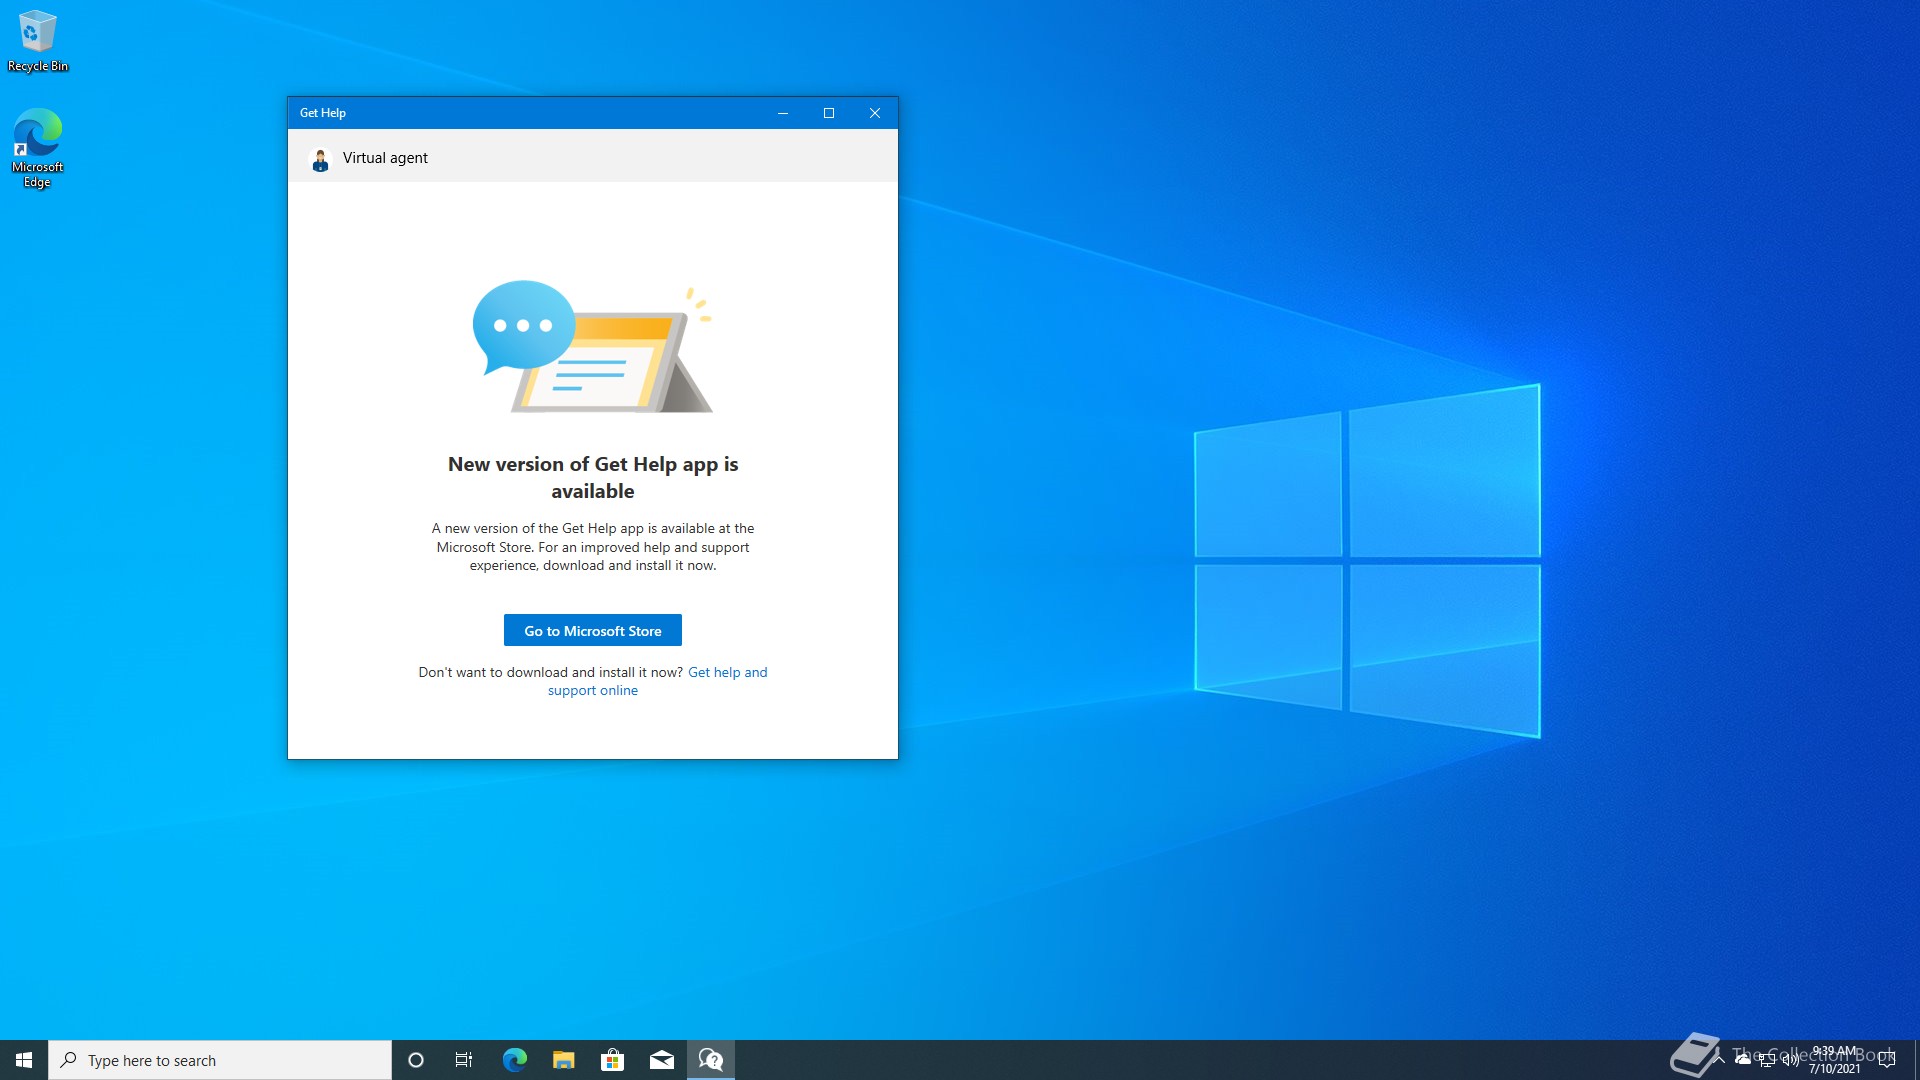The image size is (1920, 1080).
Task: Select the Microsoft Edge desktop shortcut
Action: point(38,148)
